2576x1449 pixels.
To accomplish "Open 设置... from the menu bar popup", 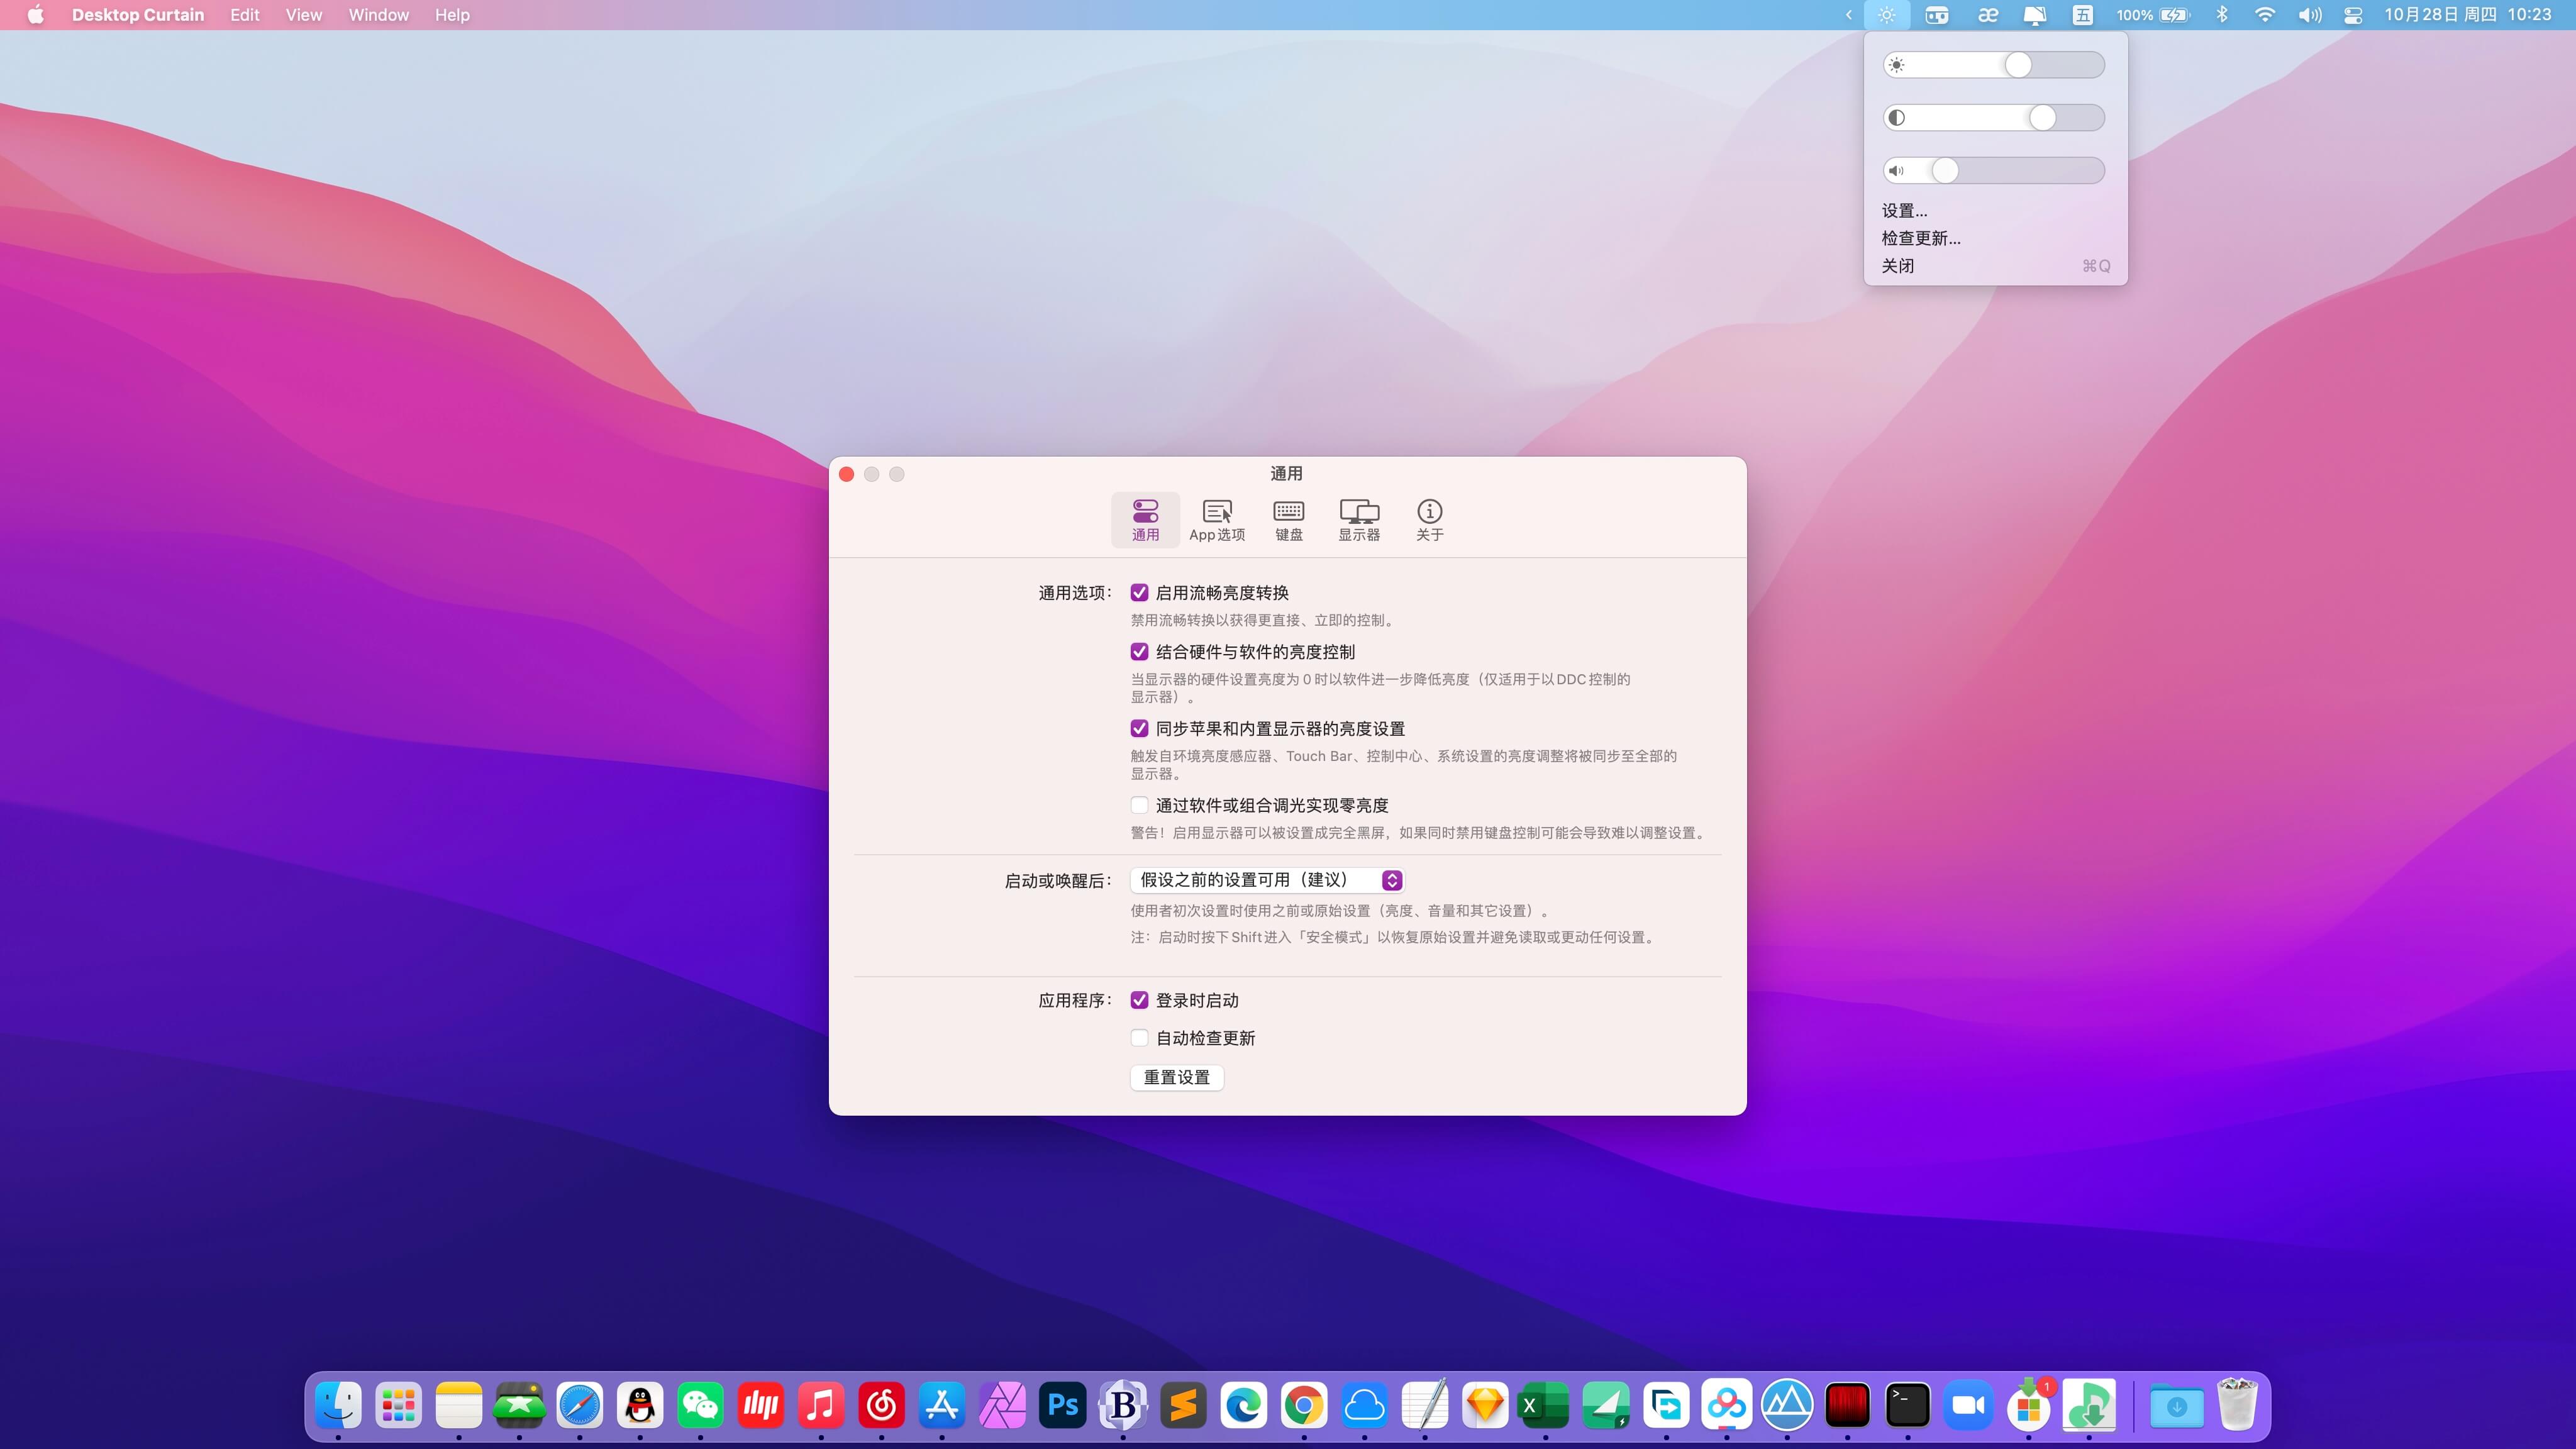I will [1903, 210].
